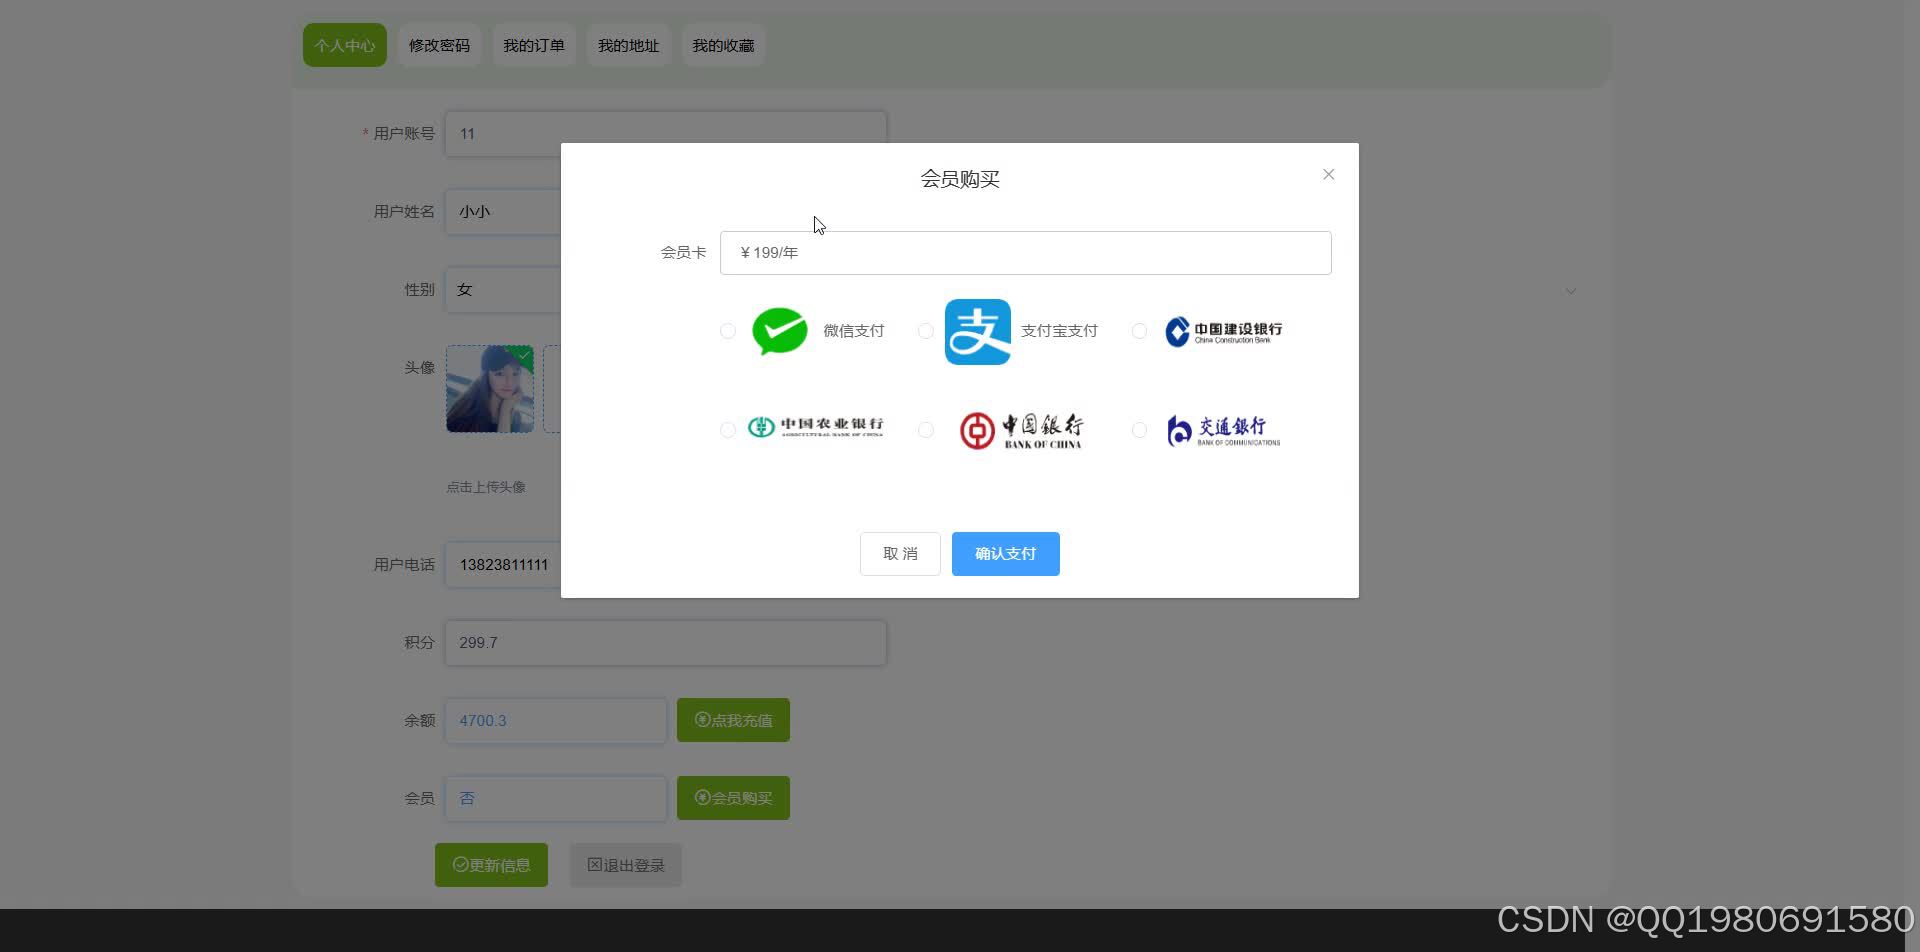Image resolution: width=1920 pixels, height=952 pixels.
Task: Close the 会员购买 dialog
Action: coord(1328,173)
